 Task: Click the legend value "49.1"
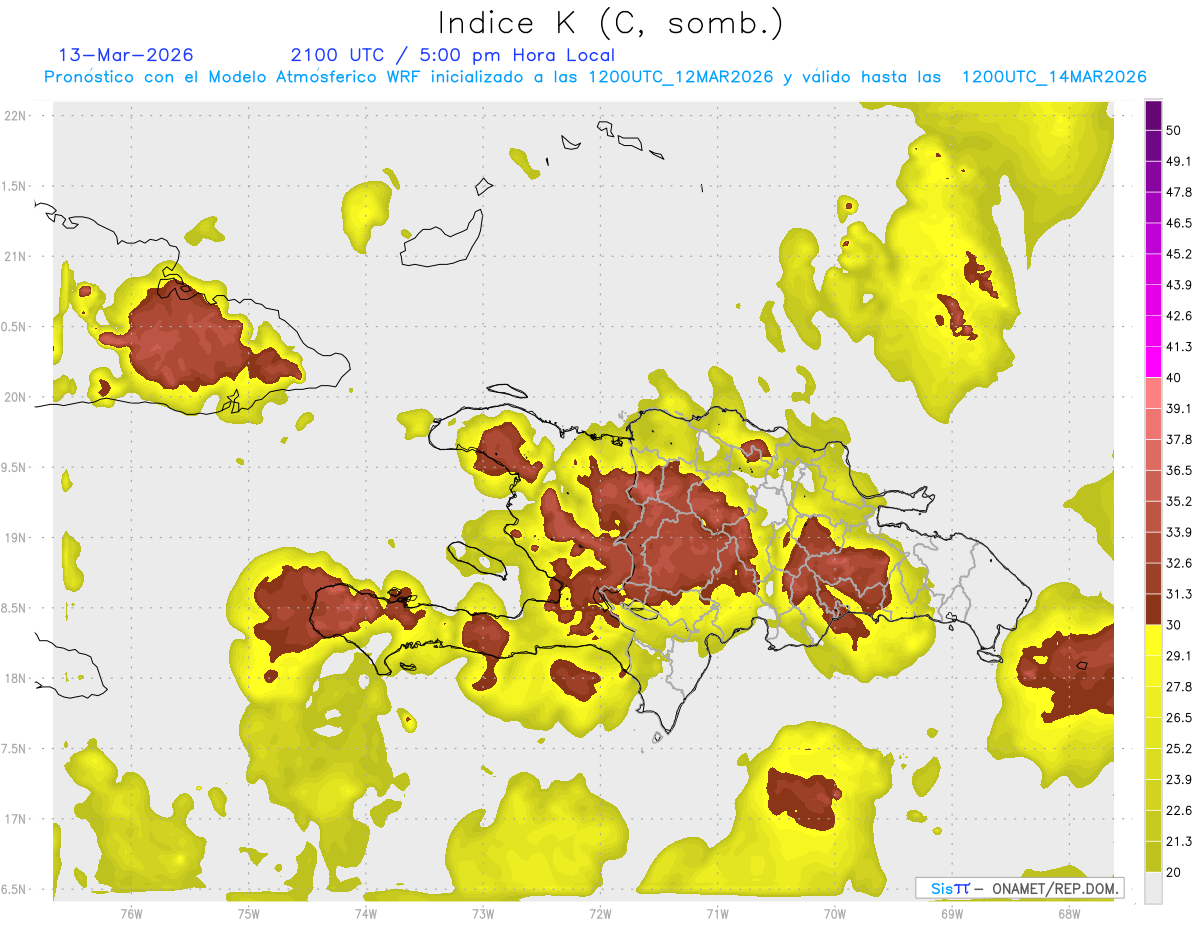[x=1179, y=161]
